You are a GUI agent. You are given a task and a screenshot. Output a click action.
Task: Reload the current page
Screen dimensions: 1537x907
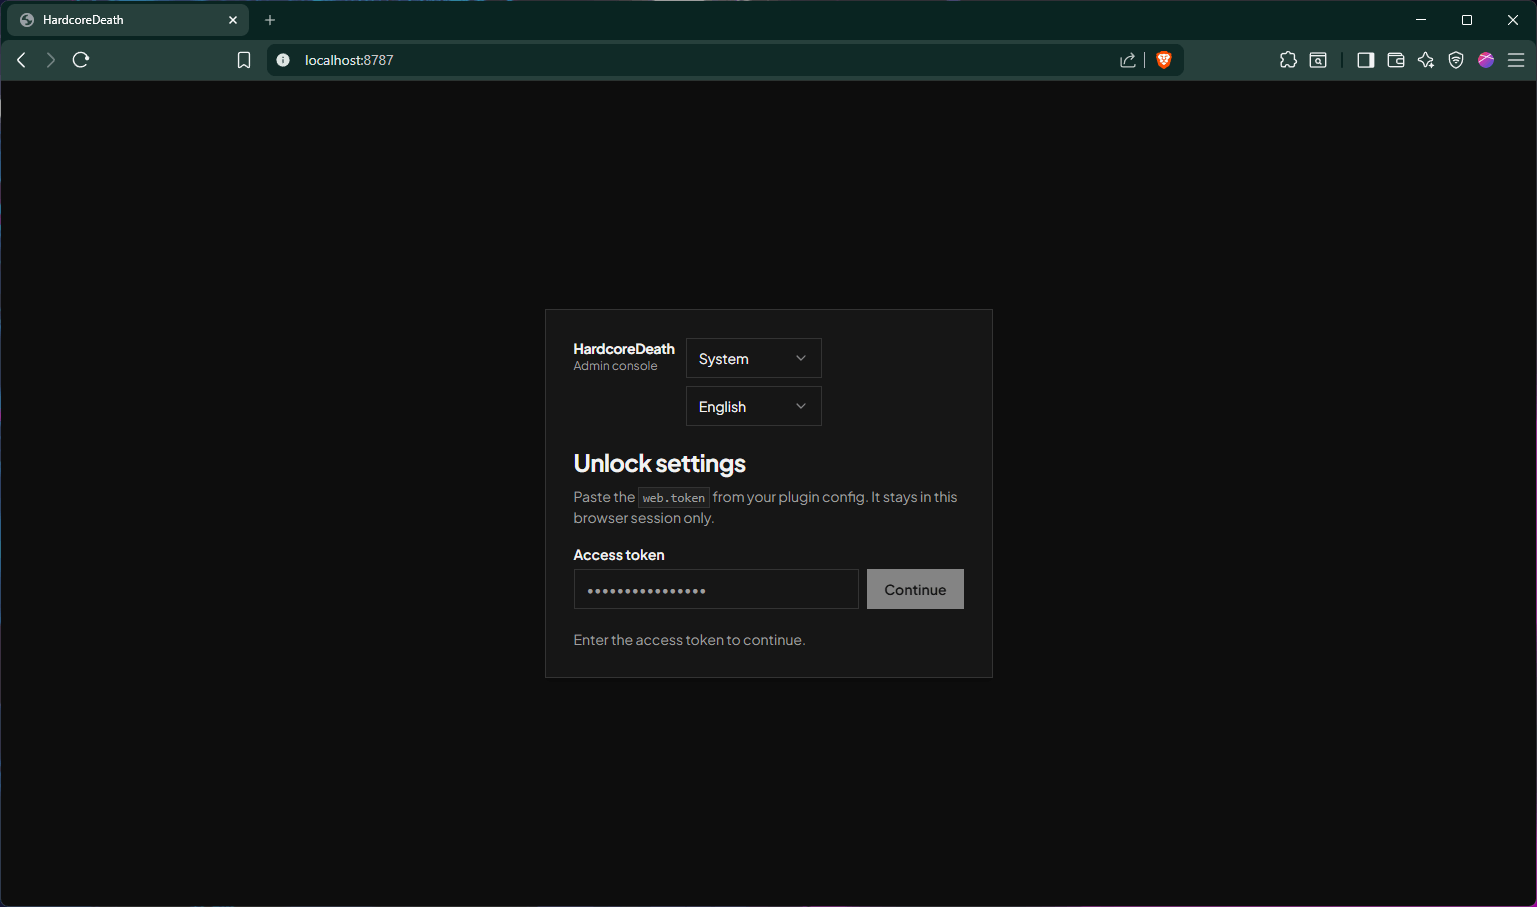coord(81,60)
